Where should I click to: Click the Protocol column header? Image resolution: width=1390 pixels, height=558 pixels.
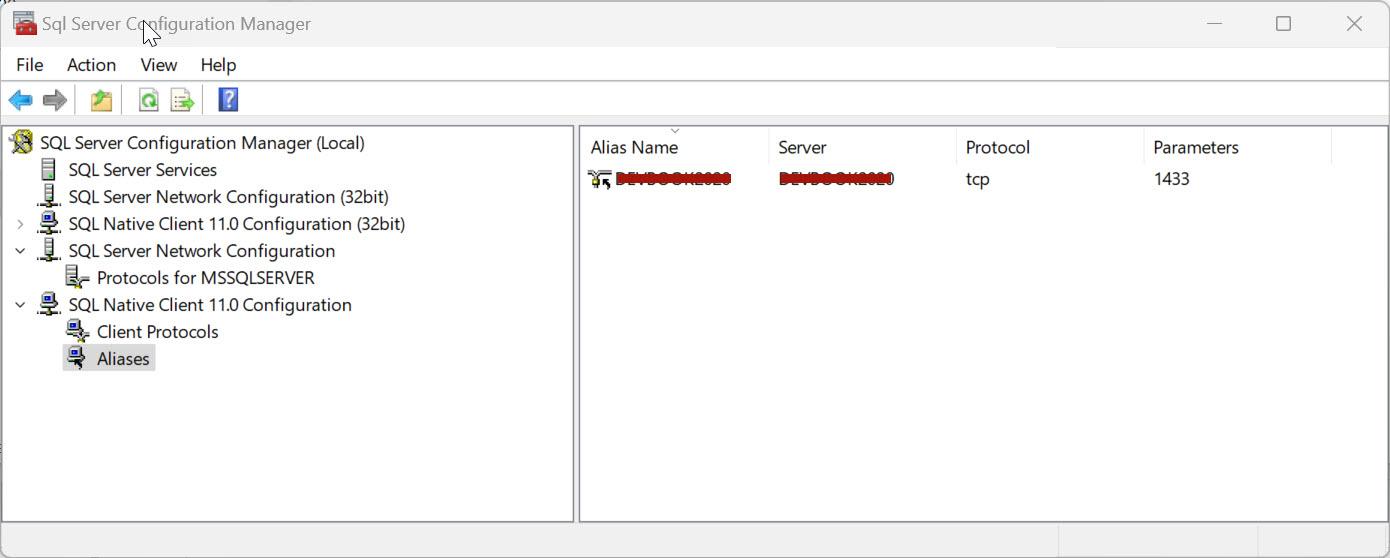coord(997,148)
